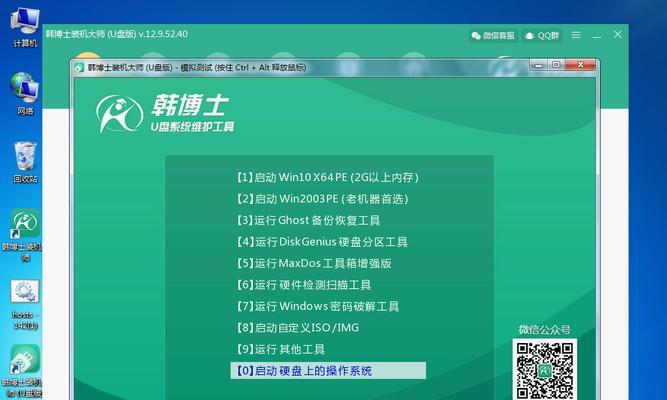667x400 pixels.
Task: Minimize the 模拟测试 window
Action: coord(539,65)
